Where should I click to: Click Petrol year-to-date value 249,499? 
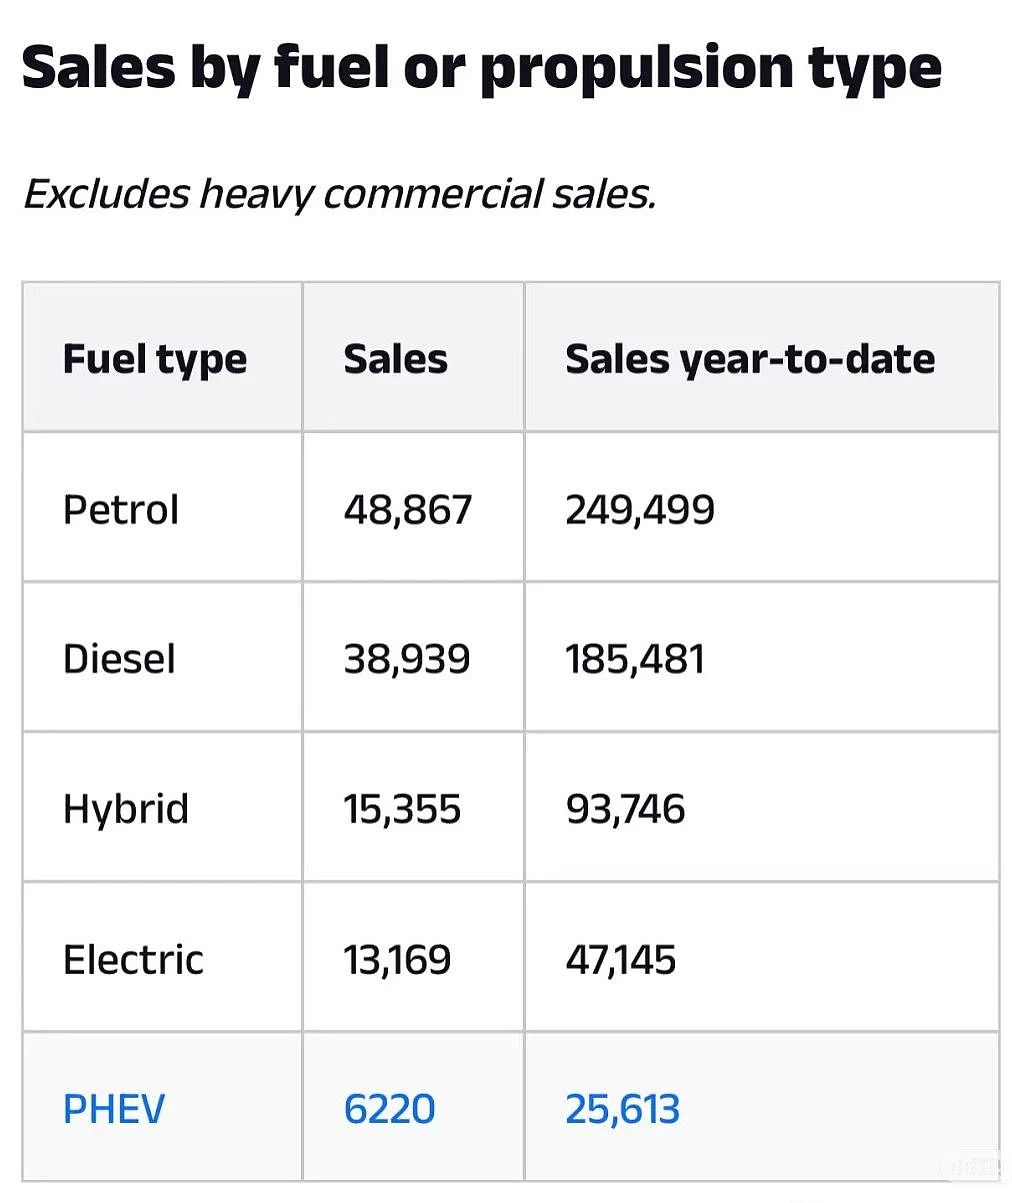640,510
